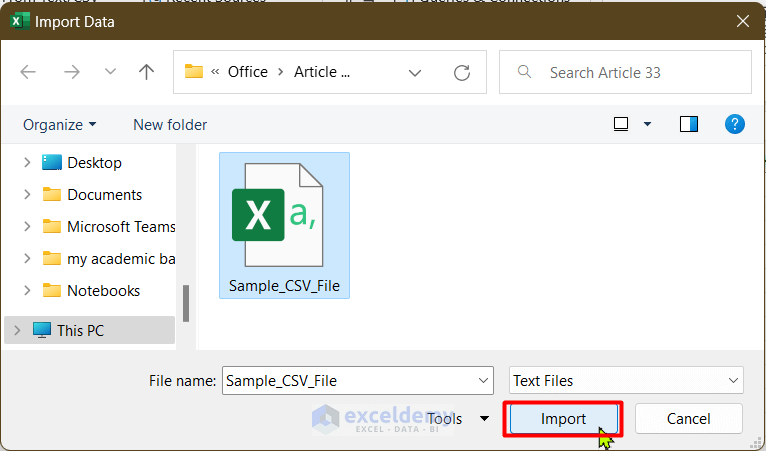Open the Help question mark icon
766x451 pixels.
coord(735,124)
